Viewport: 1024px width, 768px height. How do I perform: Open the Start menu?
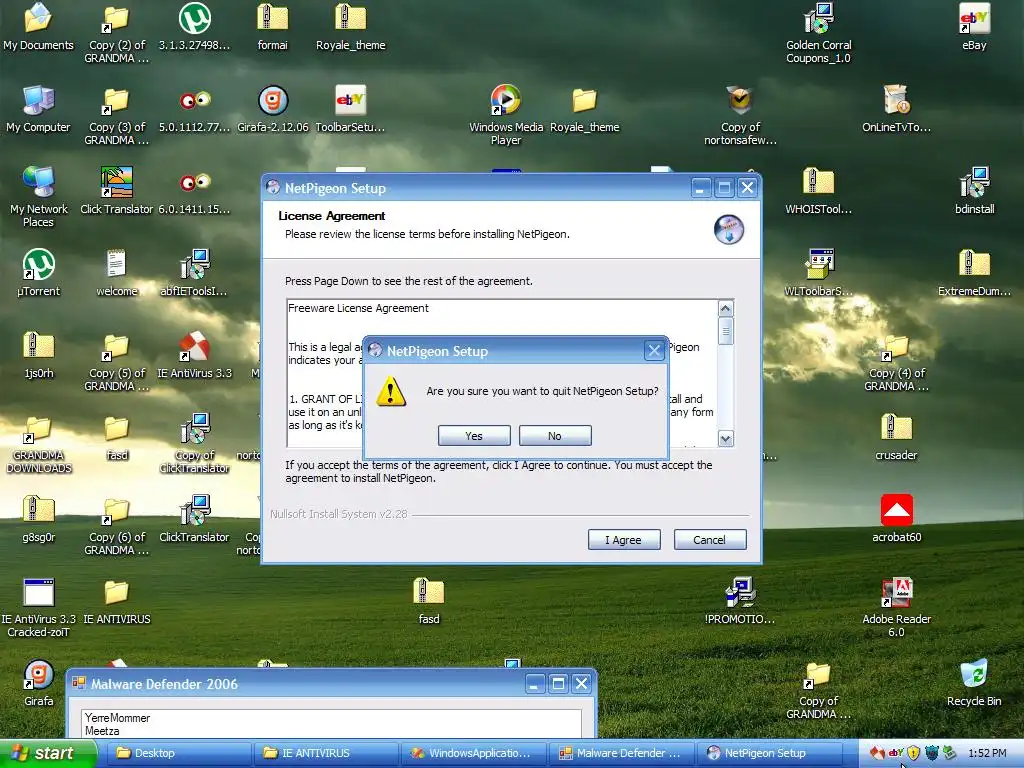pos(47,753)
